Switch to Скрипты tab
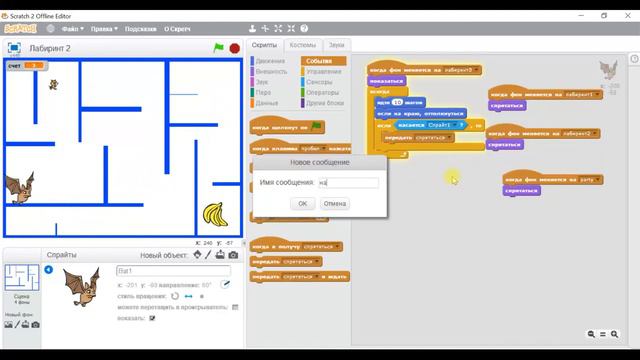The width and height of the screenshot is (640, 360). [264, 45]
